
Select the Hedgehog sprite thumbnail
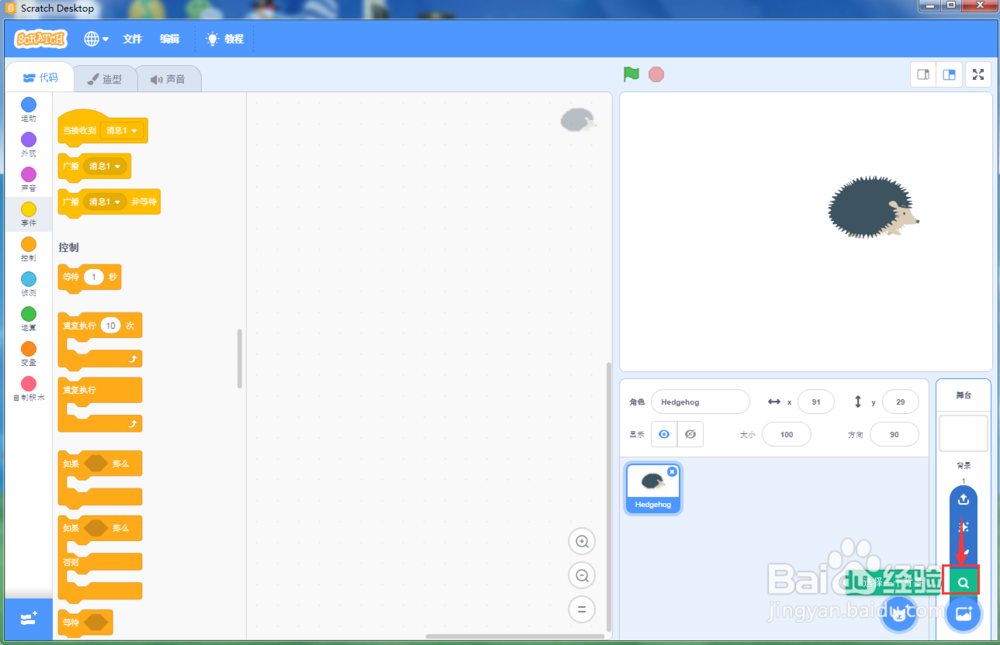coord(652,489)
